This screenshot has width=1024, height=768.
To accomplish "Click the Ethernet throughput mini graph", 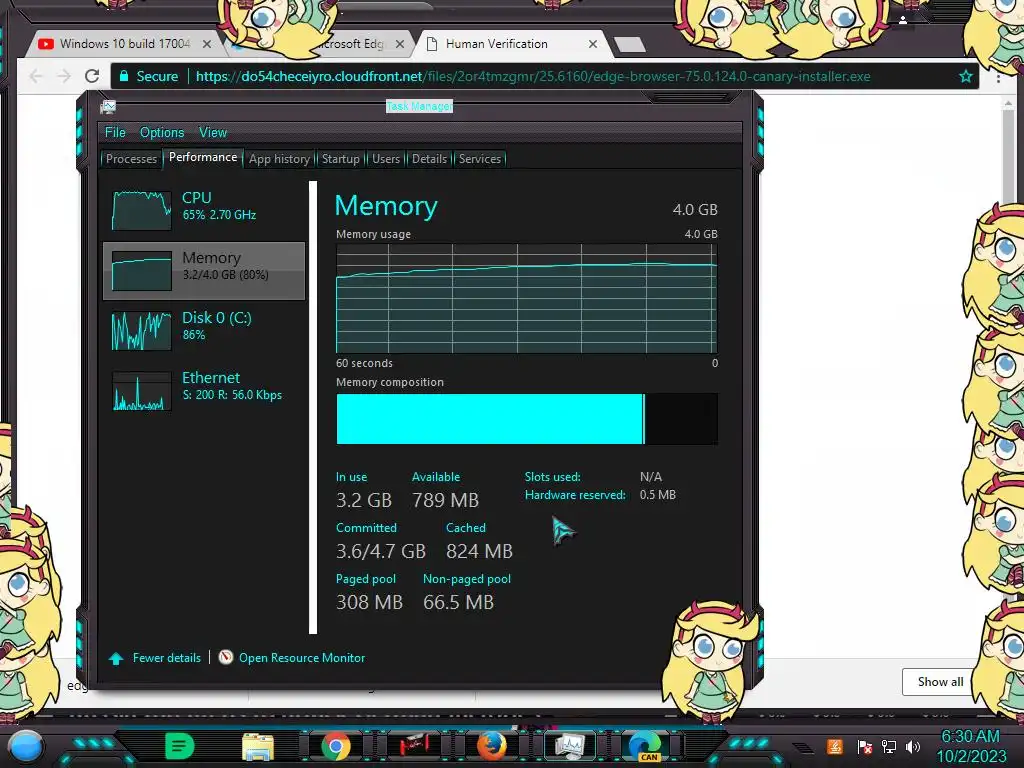I will click(142, 391).
